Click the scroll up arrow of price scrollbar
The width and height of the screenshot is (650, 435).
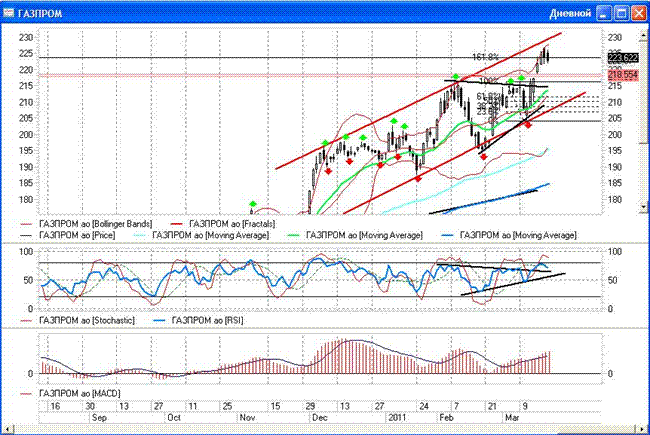(x=644, y=36)
